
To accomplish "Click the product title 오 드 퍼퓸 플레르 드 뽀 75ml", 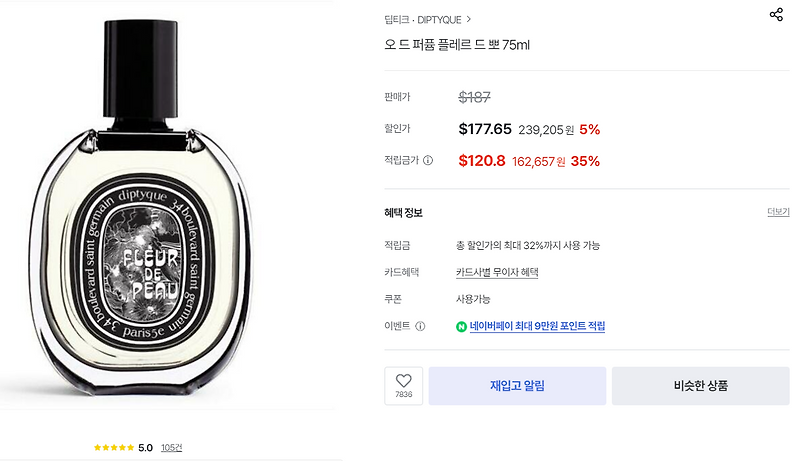I will 457,45.
